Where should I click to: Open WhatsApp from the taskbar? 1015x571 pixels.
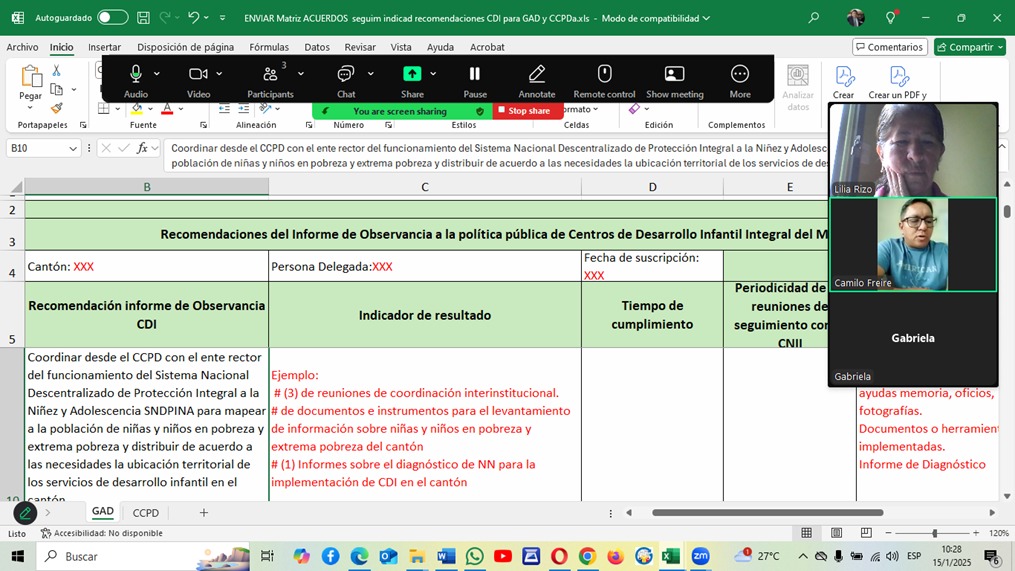(x=474, y=556)
